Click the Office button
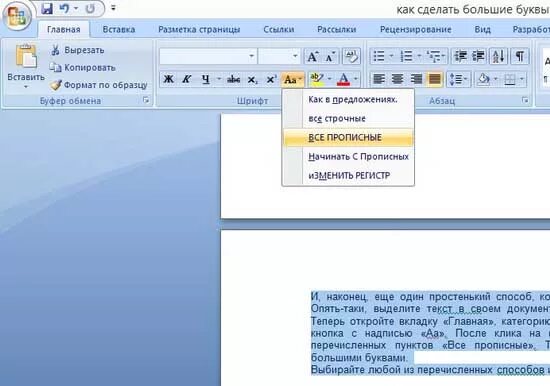 click(x=17, y=15)
